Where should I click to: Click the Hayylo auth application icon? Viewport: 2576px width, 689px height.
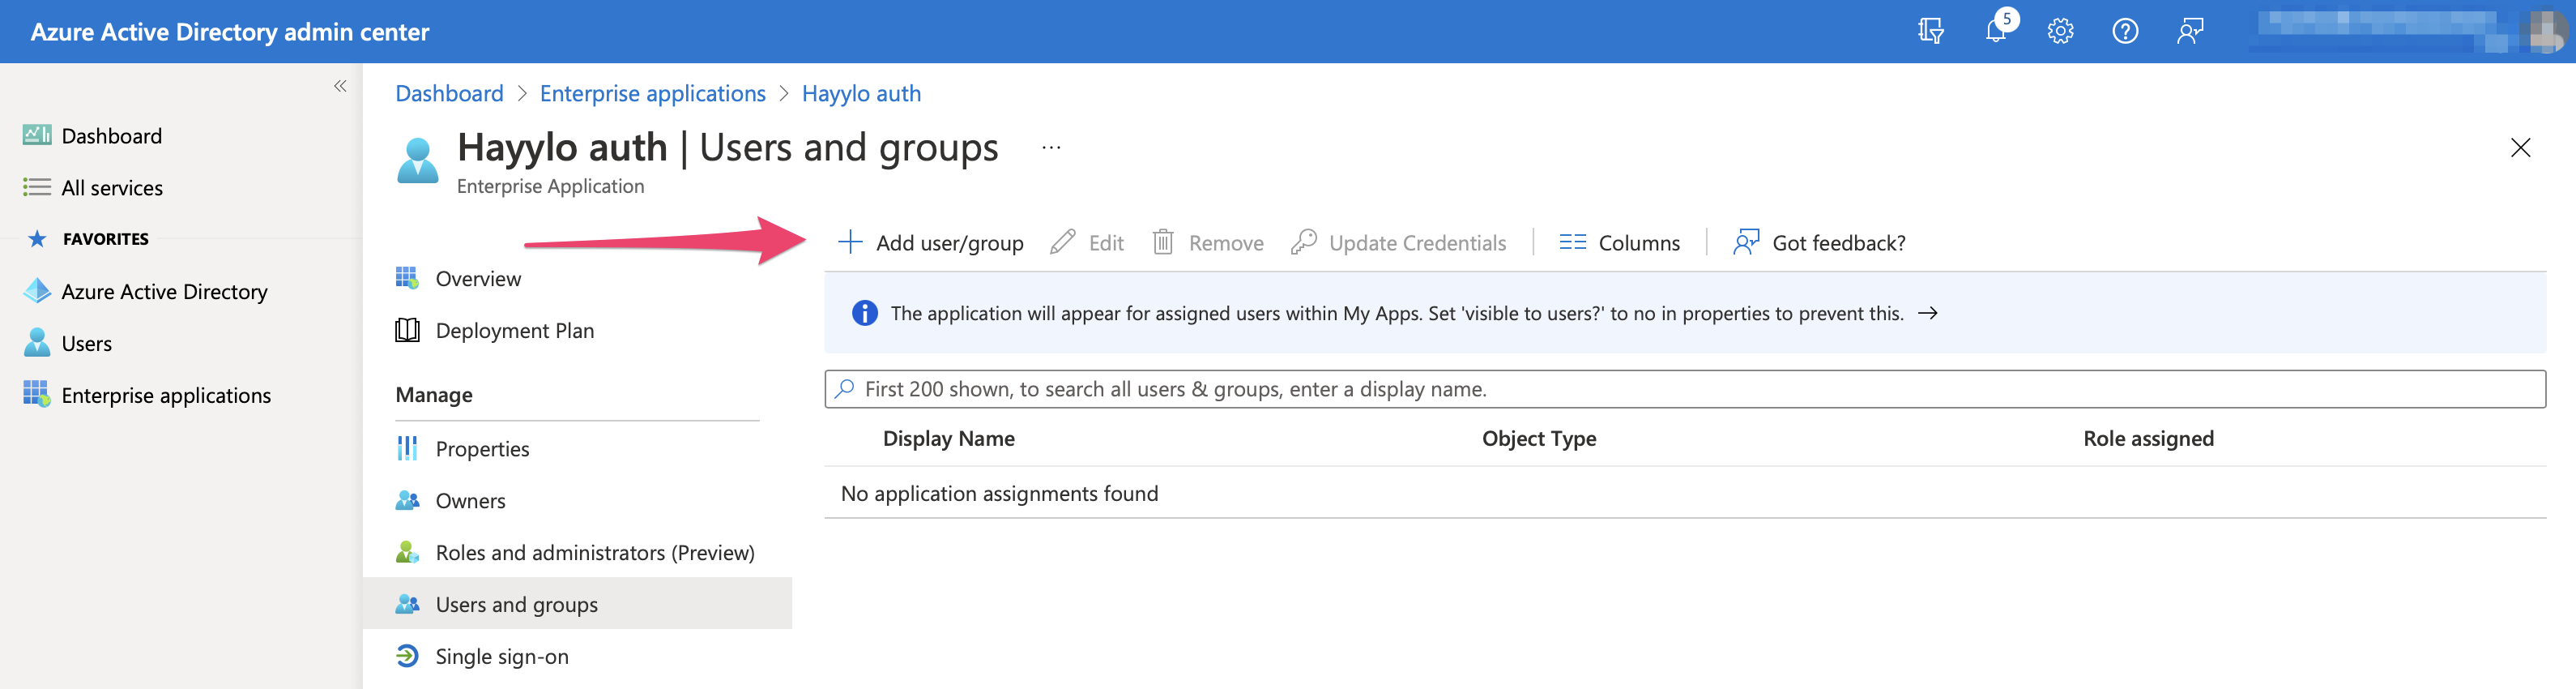(417, 160)
